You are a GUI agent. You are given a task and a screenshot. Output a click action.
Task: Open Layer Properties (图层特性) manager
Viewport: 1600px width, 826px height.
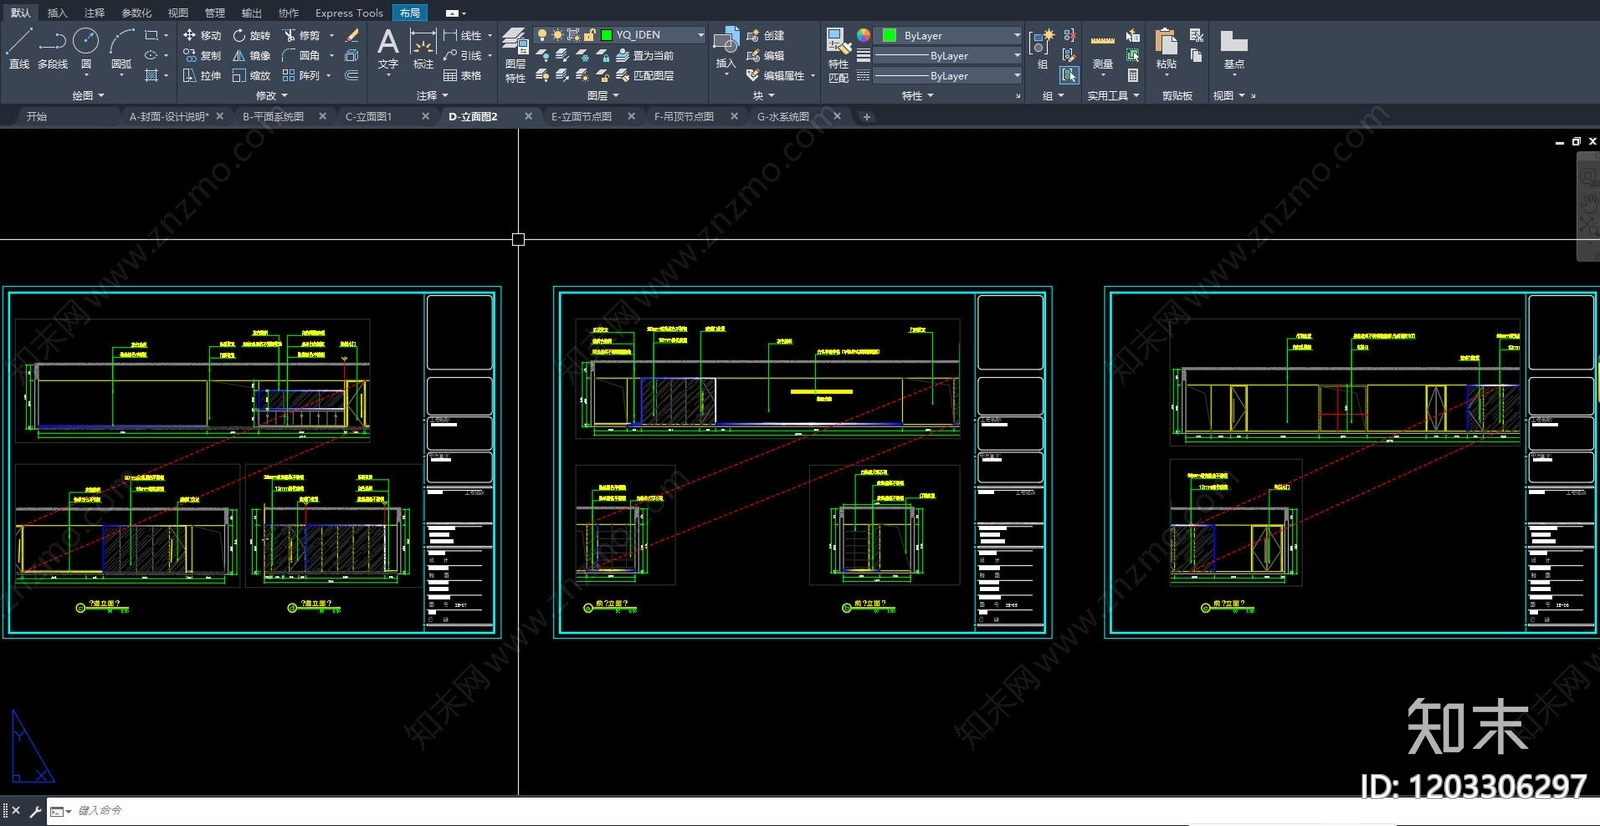pos(515,55)
